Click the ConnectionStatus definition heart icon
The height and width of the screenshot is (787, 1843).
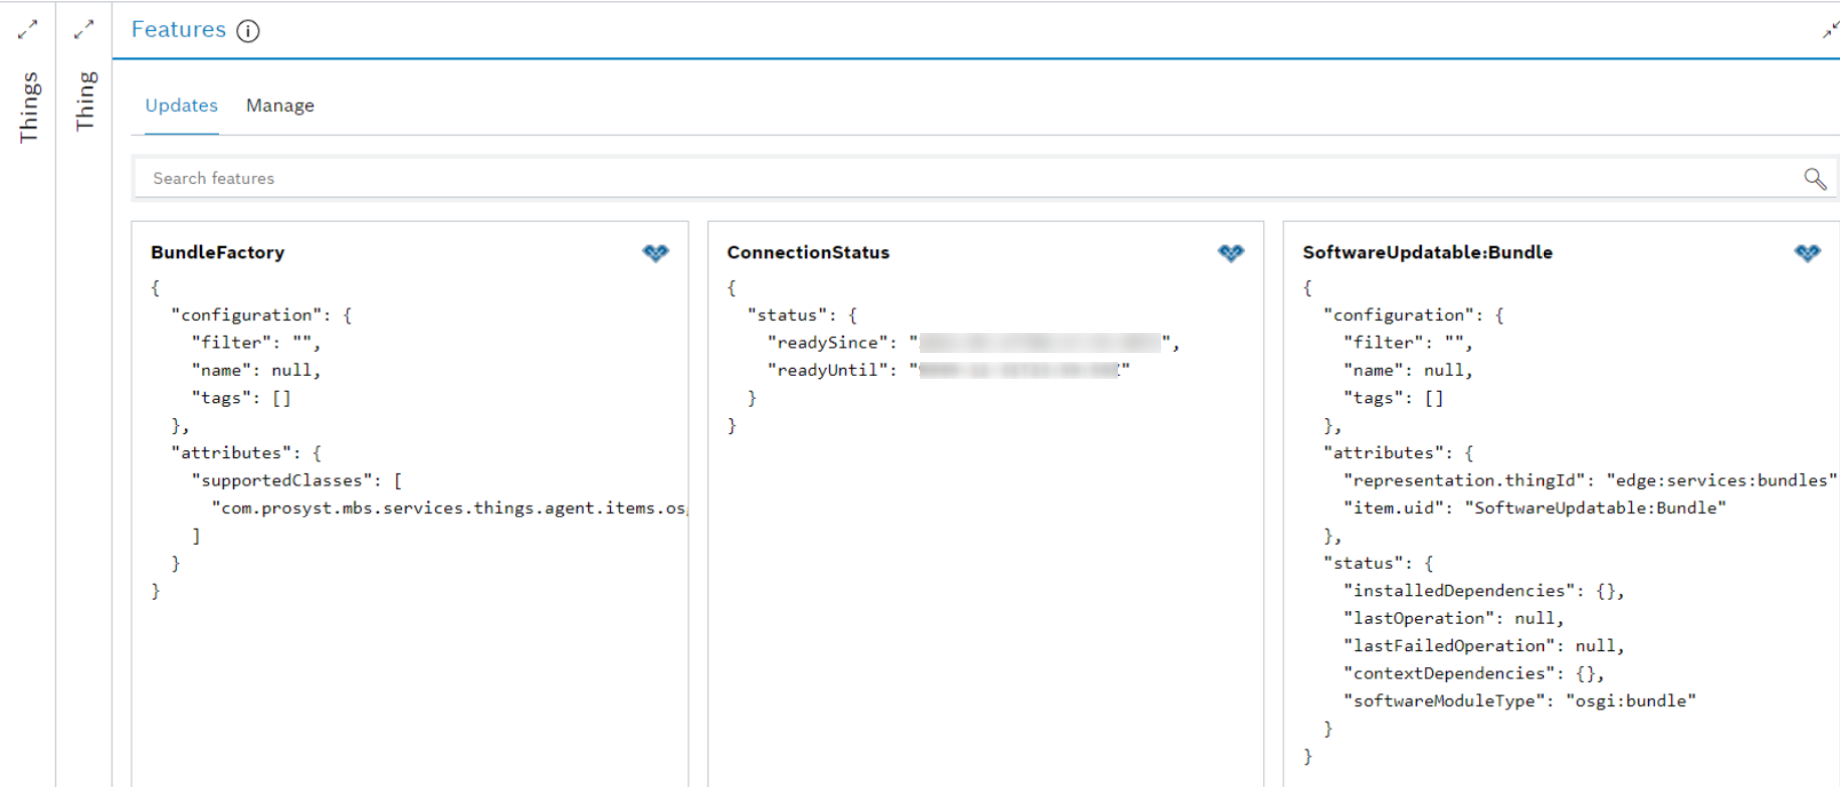click(x=1231, y=253)
